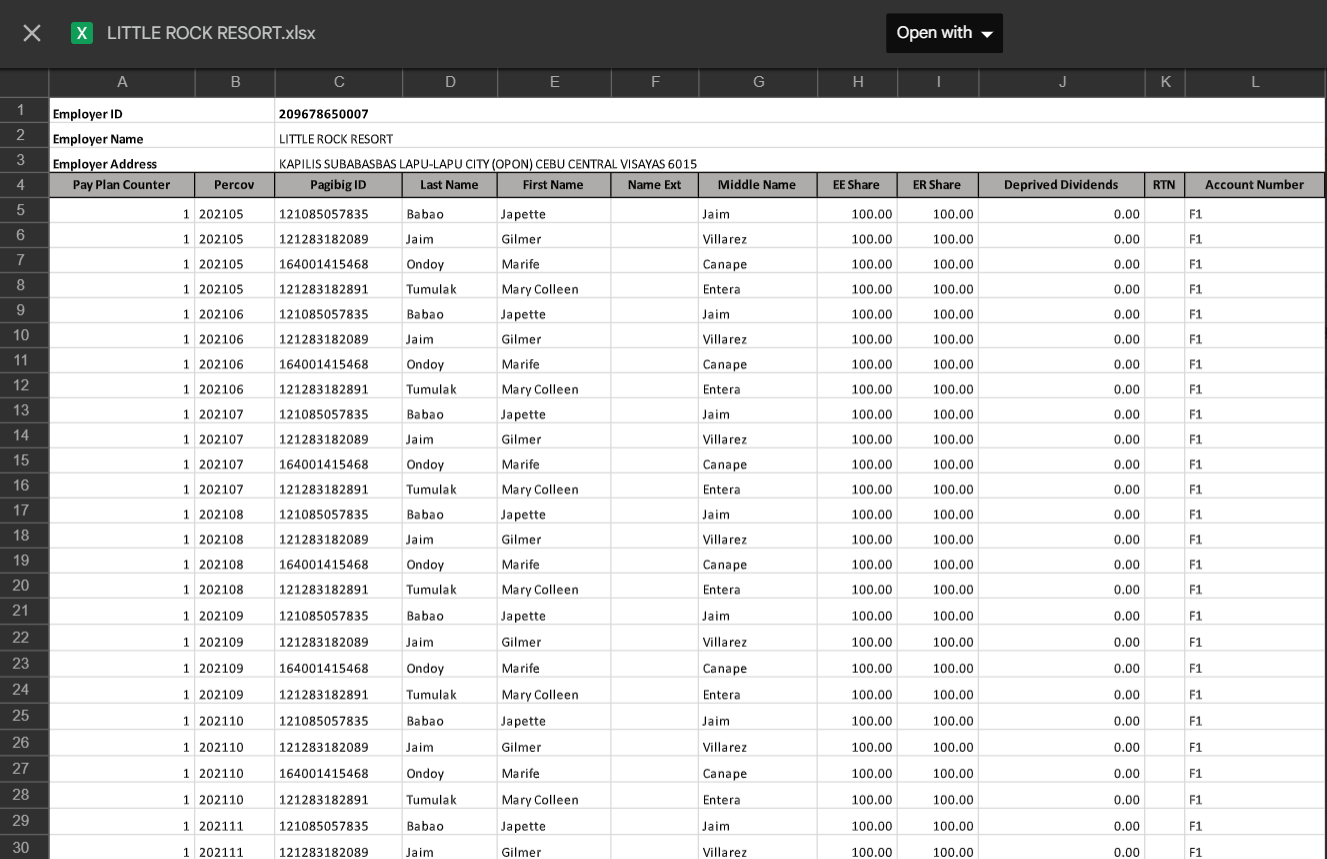Viewport: 1327px width, 859px height.
Task: Select column header I
Action: click(x=938, y=82)
